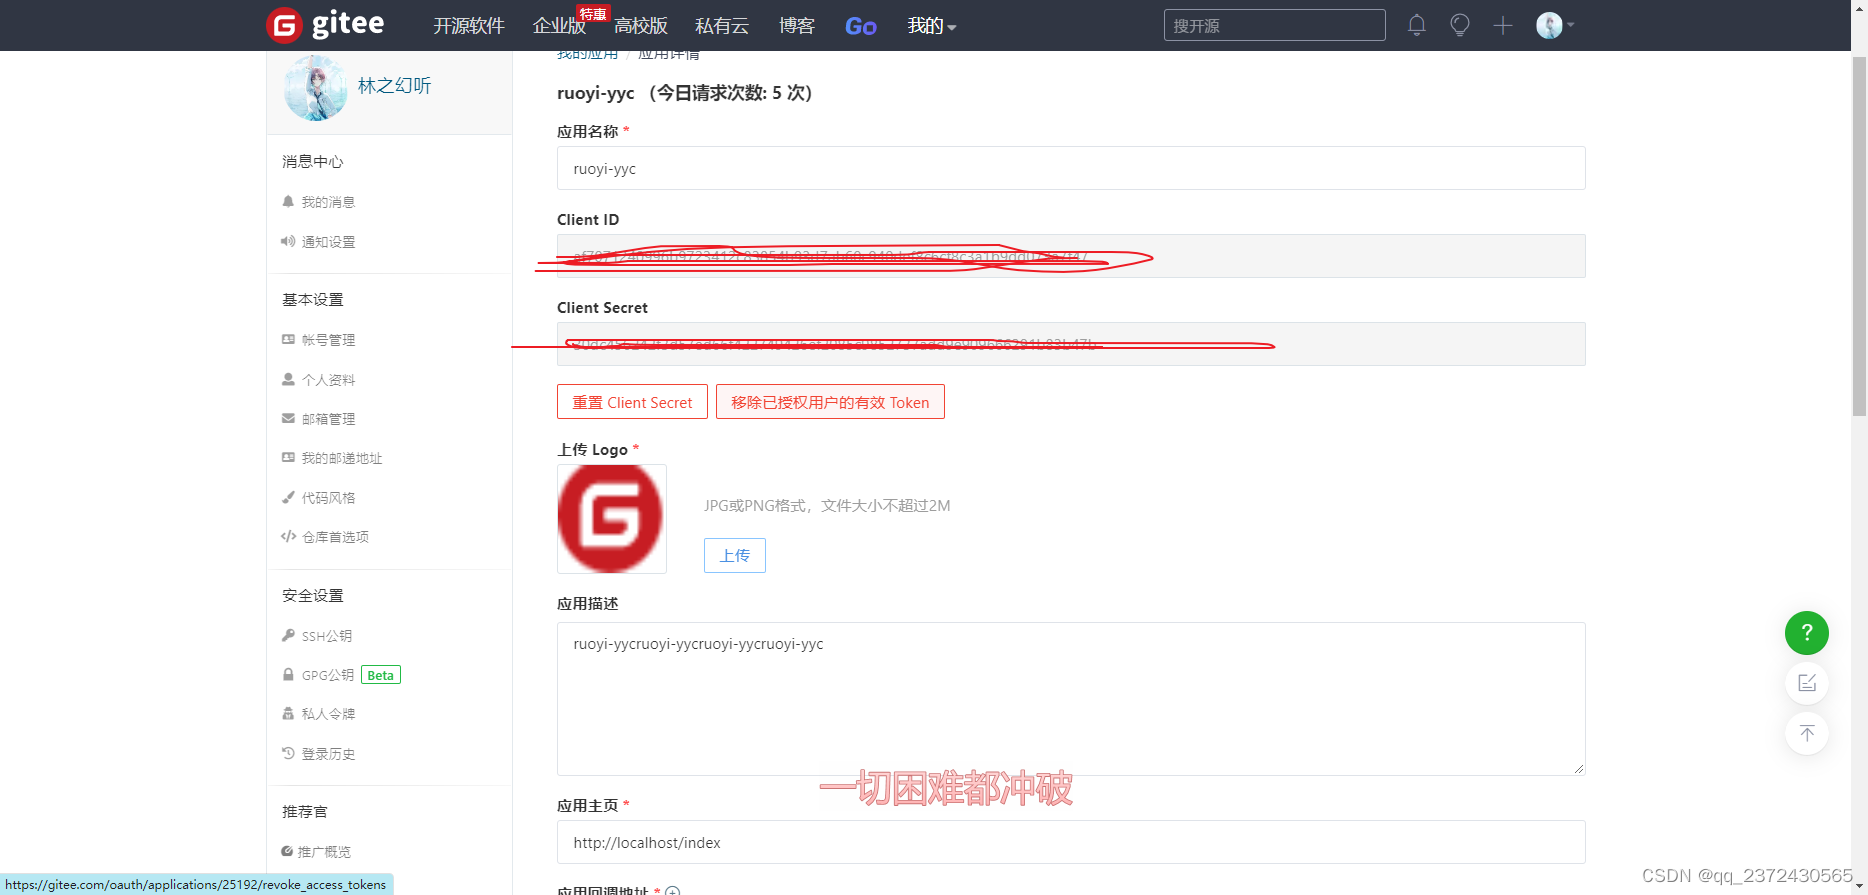Open the Go link in the top navigation
Image resolution: width=1868 pixels, height=895 pixels.
861,26
